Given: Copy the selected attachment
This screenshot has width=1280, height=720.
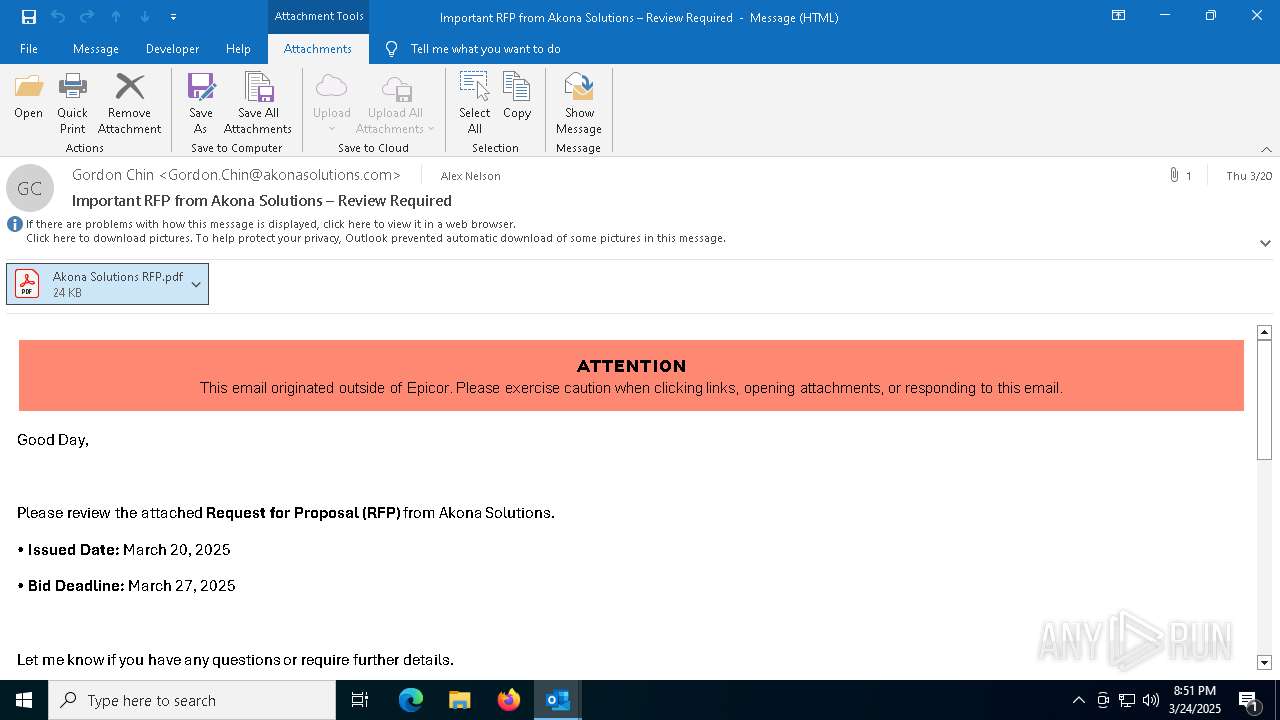Looking at the screenshot, I should (x=517, y=97).
